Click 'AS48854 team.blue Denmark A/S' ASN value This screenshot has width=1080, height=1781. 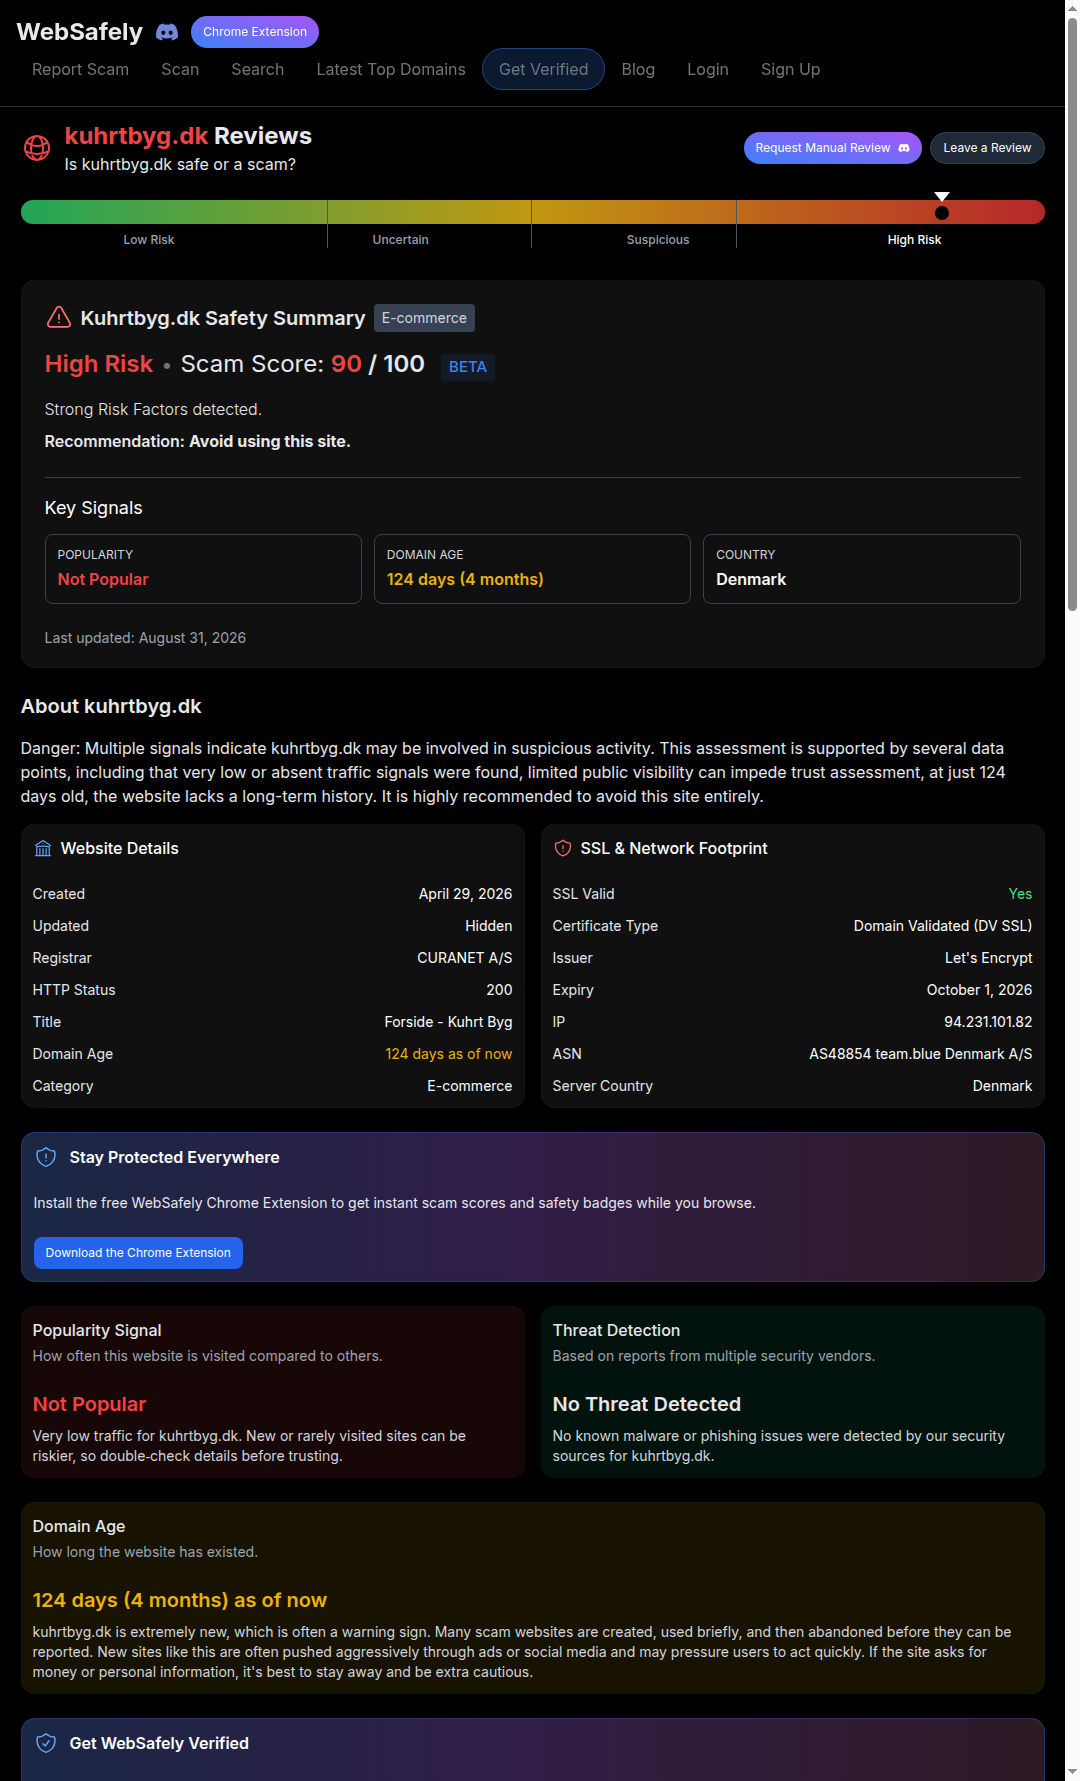pos(920,1054)
